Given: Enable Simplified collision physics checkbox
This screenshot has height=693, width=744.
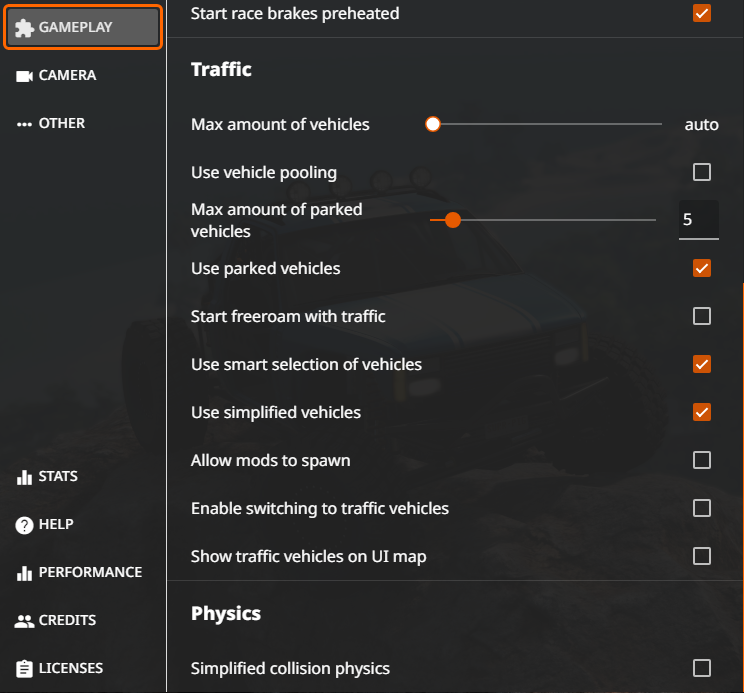Looking at the screenshot, I should coord(702,668).
